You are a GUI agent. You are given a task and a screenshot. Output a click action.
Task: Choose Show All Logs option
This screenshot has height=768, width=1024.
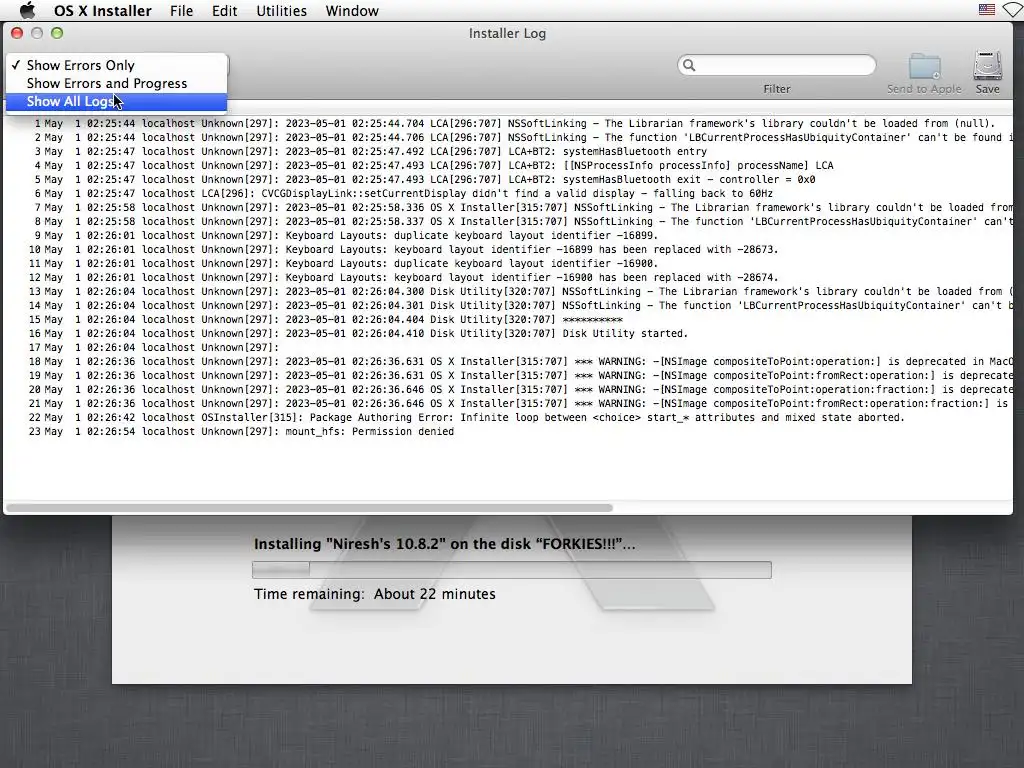(x=116, y=102)
